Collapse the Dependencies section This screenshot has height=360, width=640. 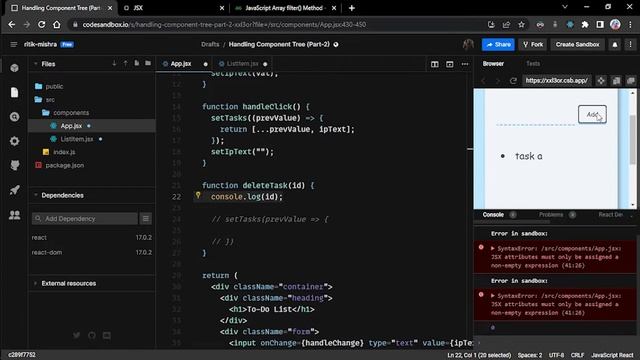36,195
